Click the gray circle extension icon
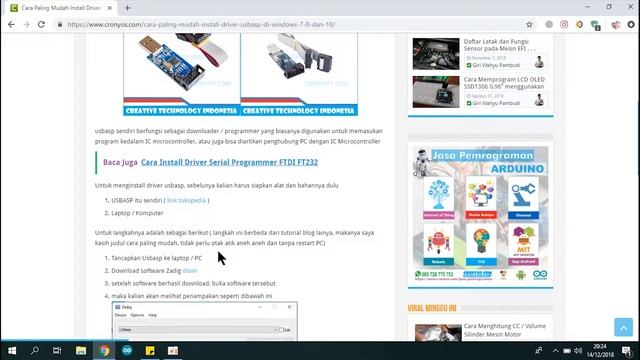The width and height of the screenshot is (640, 360). tap(549, 24)
